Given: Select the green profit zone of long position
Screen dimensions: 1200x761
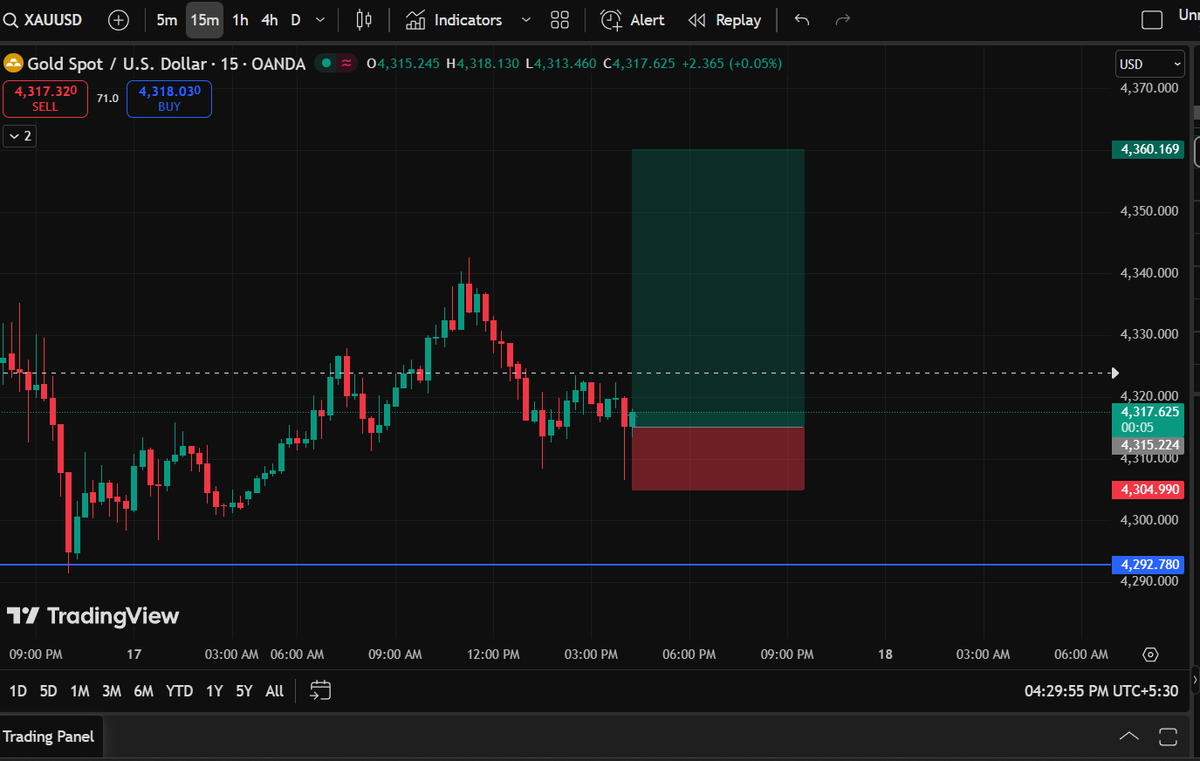Looking at the screenshot, I should (718, 288).
